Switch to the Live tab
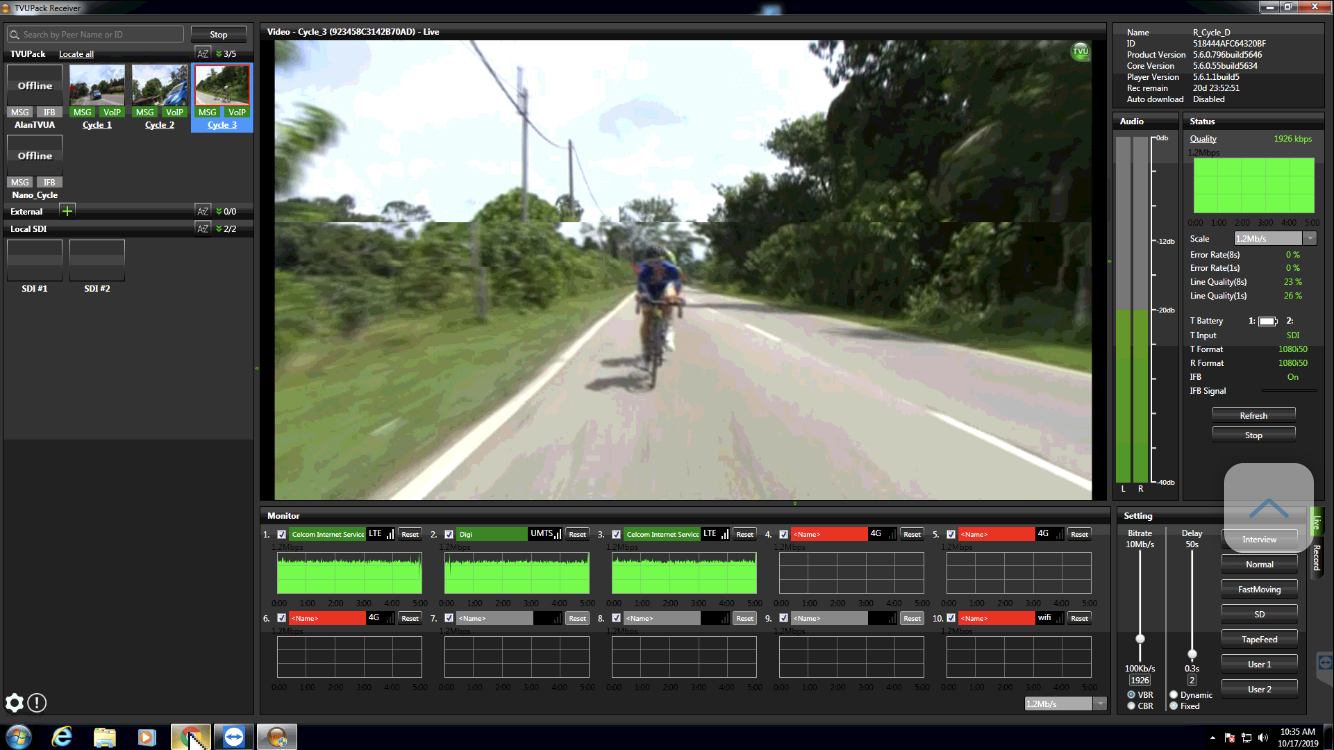This screenshot has width=1334, height=750. click(x=1316, y=520)
